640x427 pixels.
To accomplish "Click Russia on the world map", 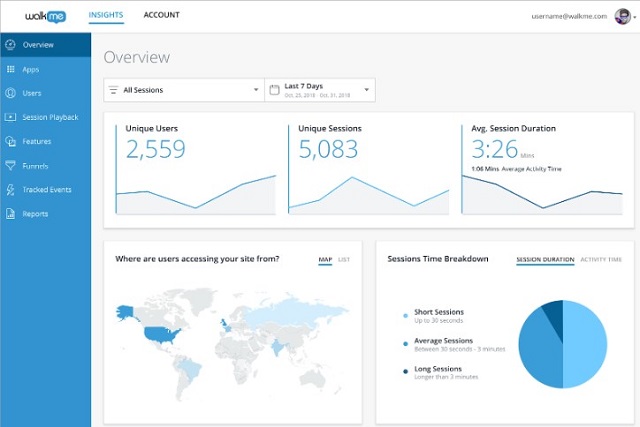I will point(294,312).
